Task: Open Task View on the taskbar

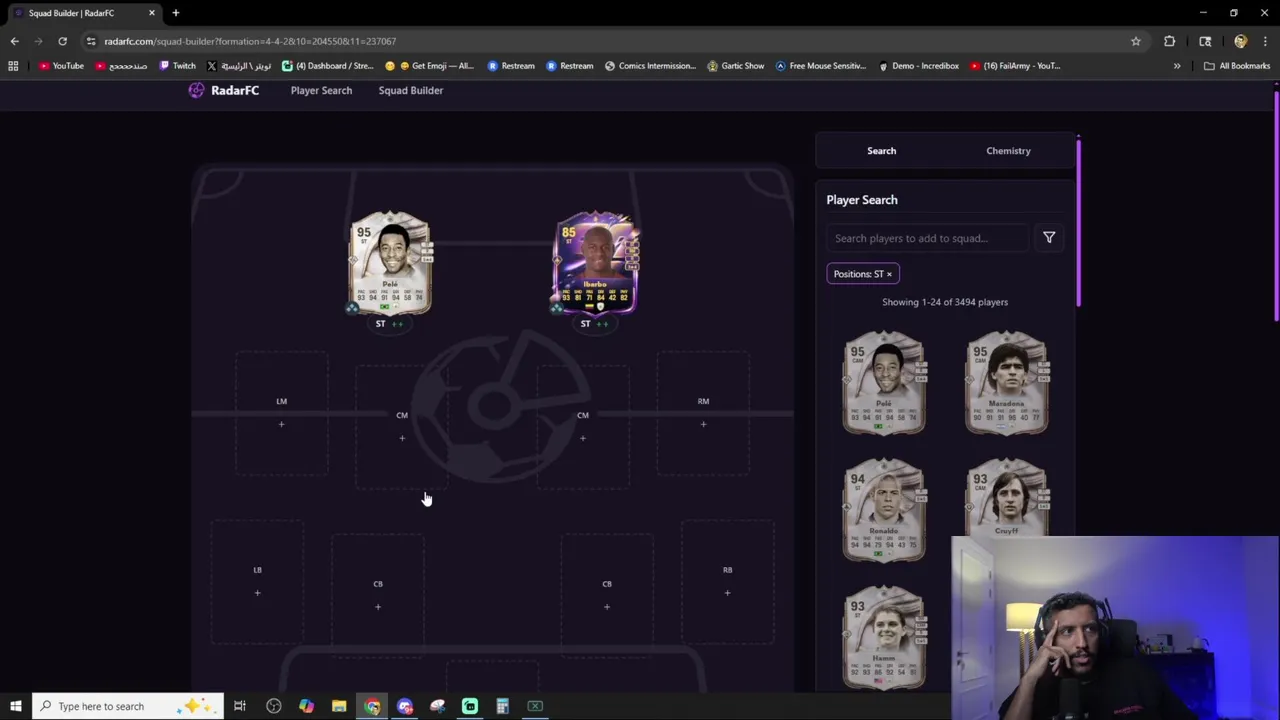Action: (x=240, y=706)
